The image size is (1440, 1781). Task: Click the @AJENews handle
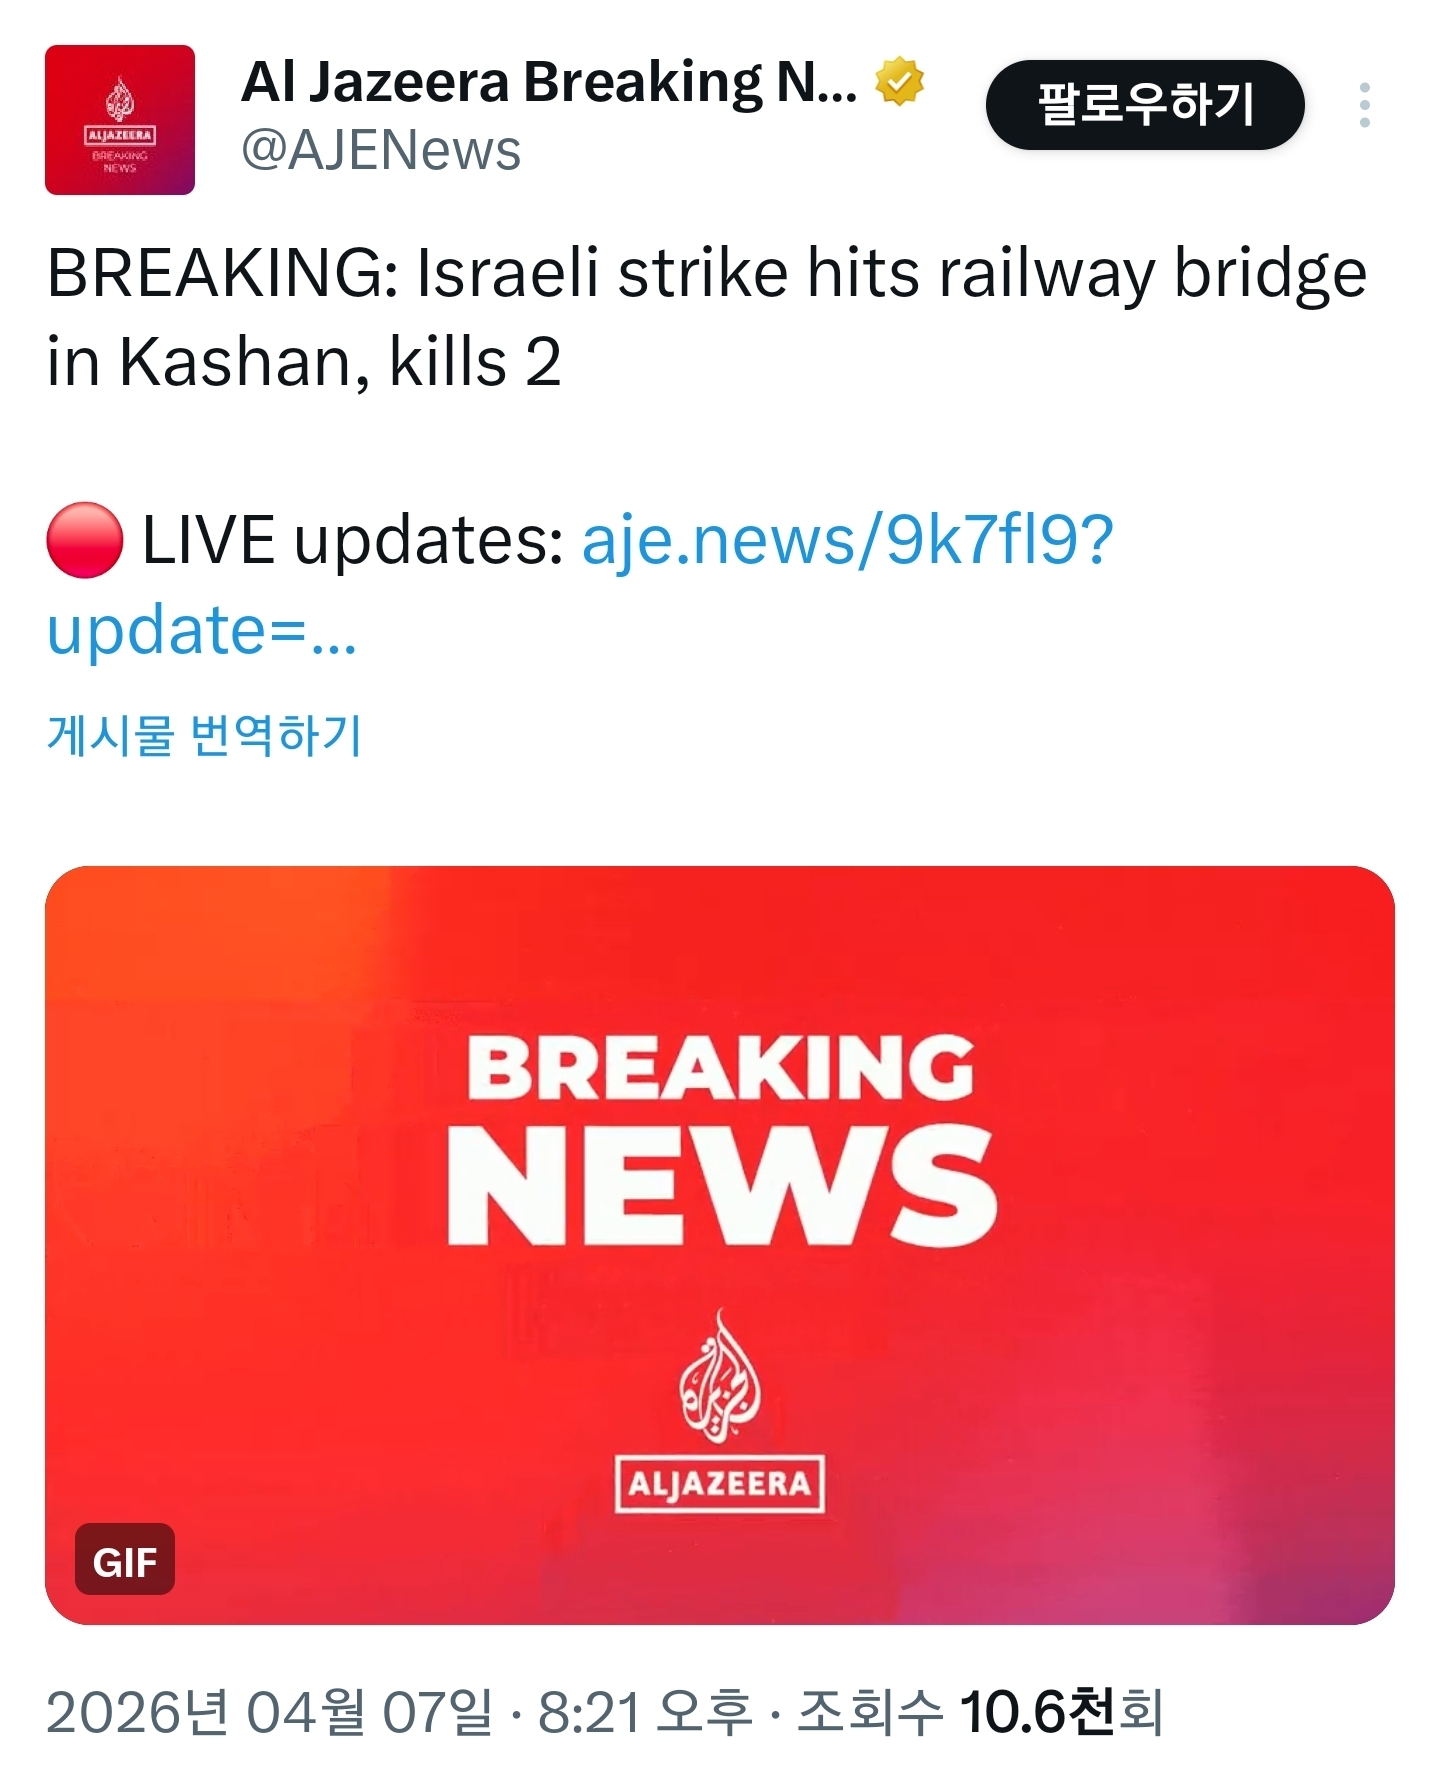pos(381,151)
